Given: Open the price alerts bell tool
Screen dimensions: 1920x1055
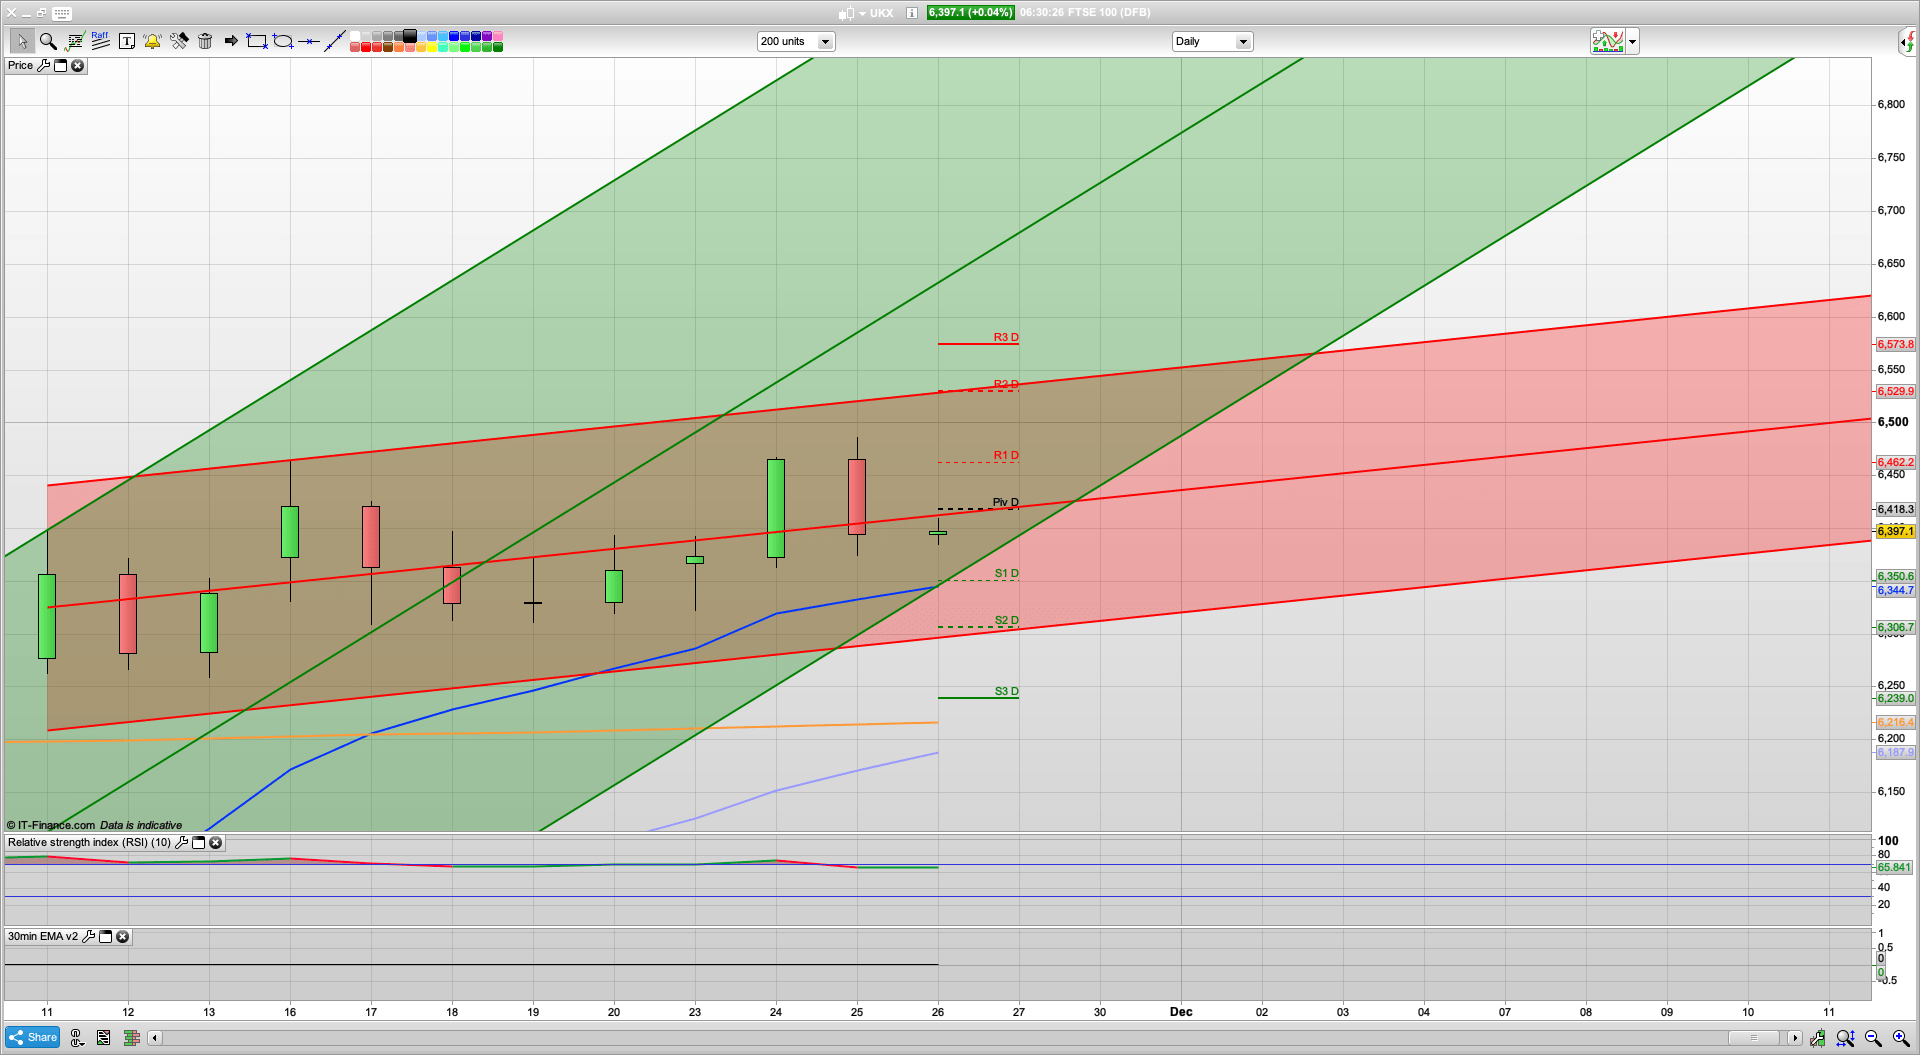Looking at the screenshot, I should coord(152,41).
